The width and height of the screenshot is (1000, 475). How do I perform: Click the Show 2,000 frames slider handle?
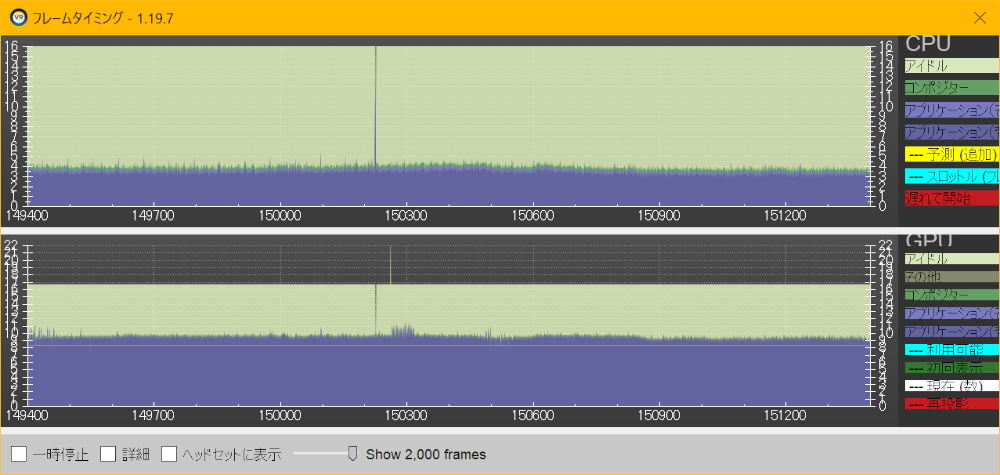click(352, 453)
